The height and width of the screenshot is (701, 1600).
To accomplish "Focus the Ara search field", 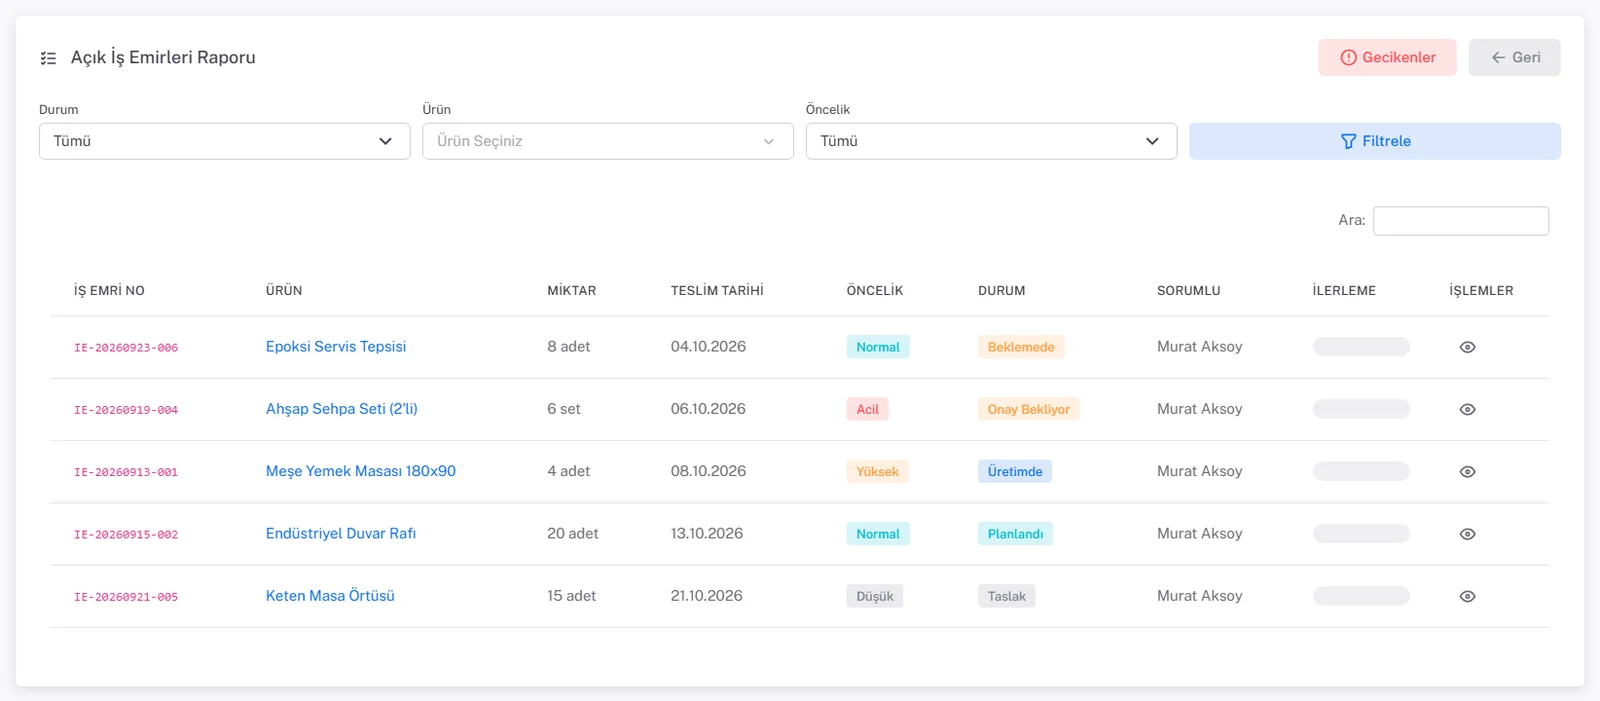I will pyautogui.click(x=1461, y=221).
